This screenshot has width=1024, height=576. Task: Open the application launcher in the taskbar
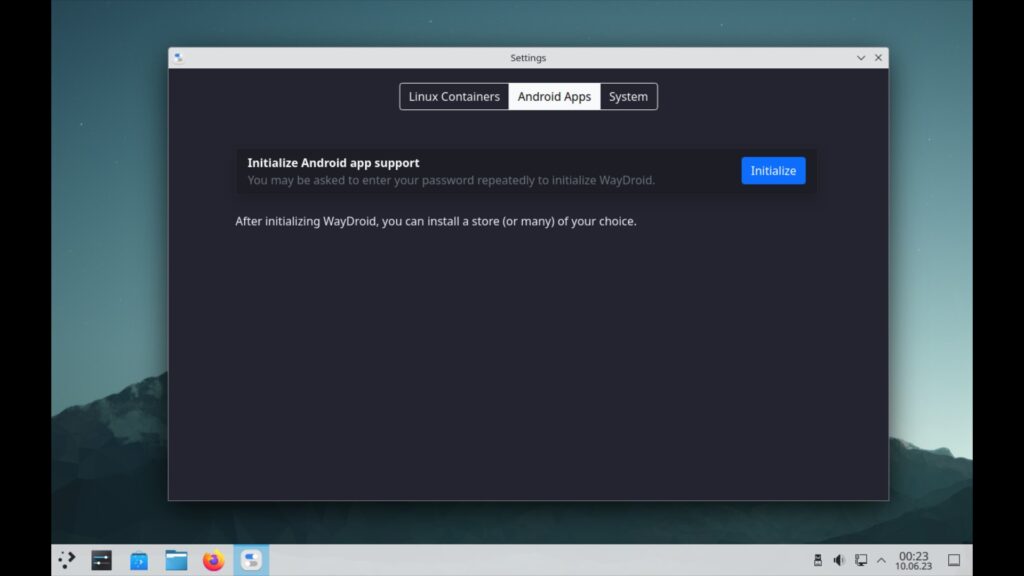pyautogui.click(x=67, y=560)
